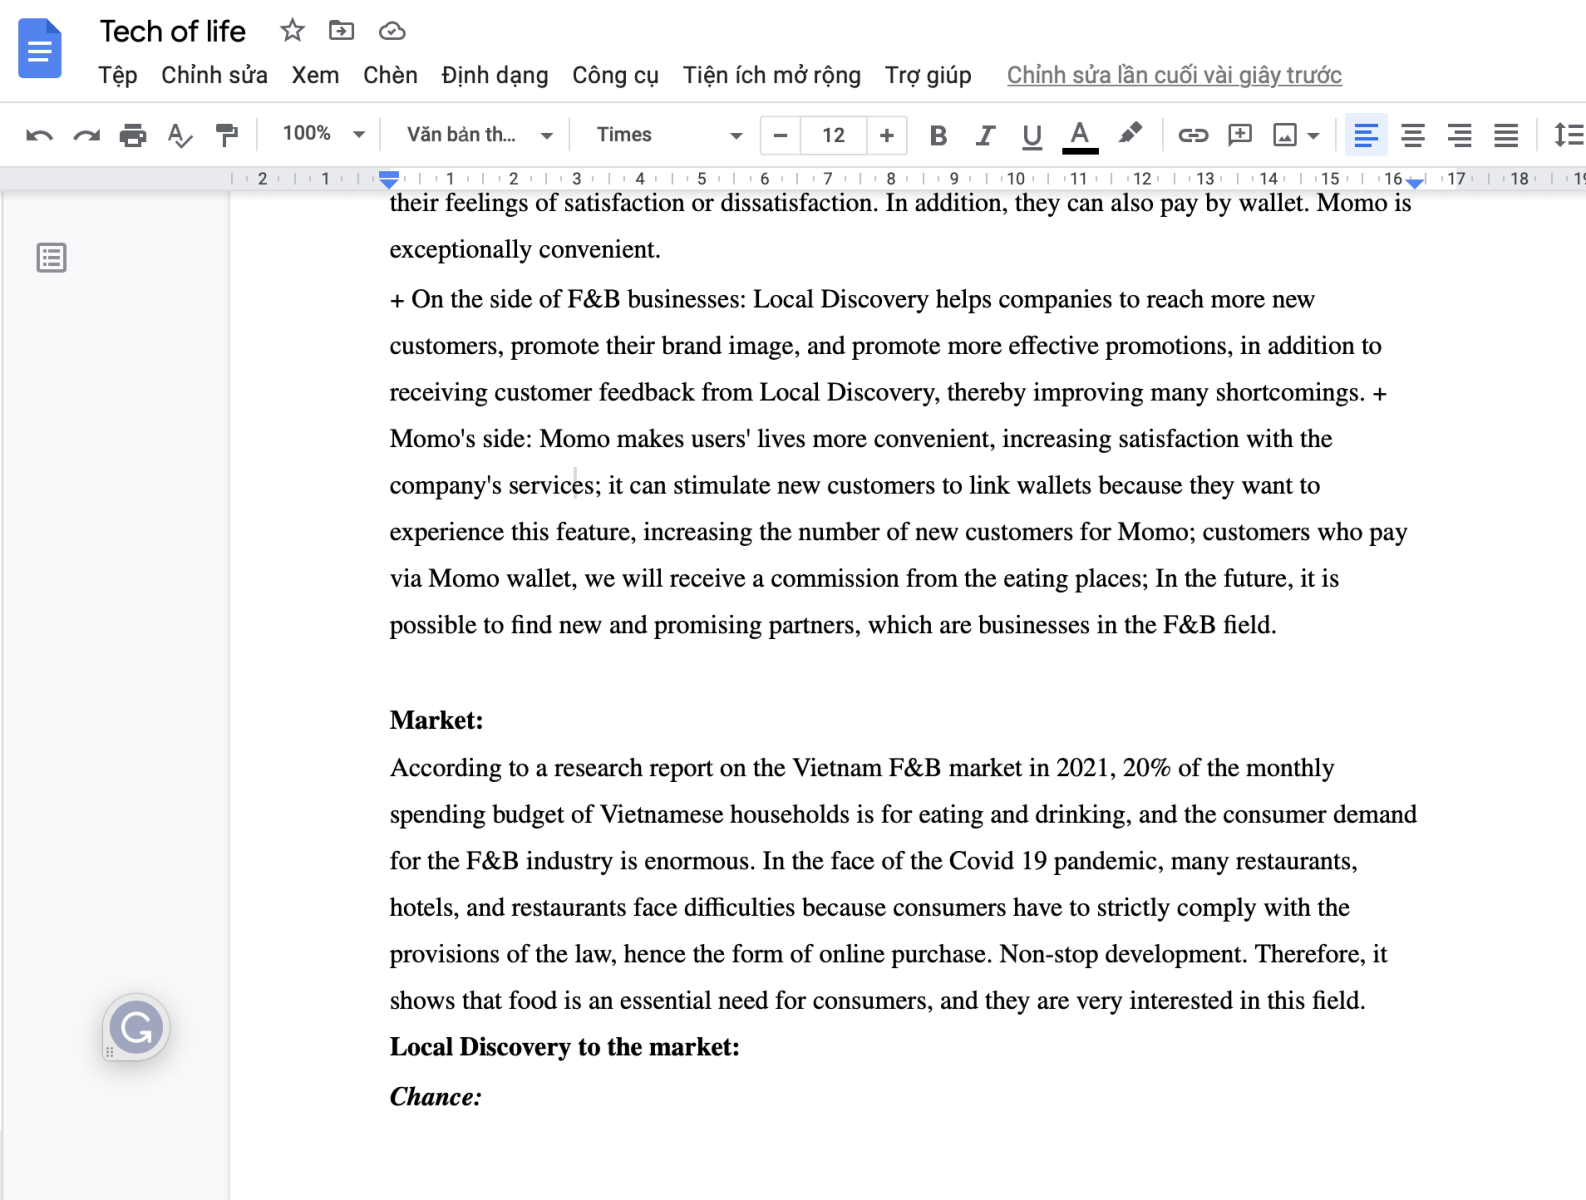Open the Tệp menu

coord(118,75)
